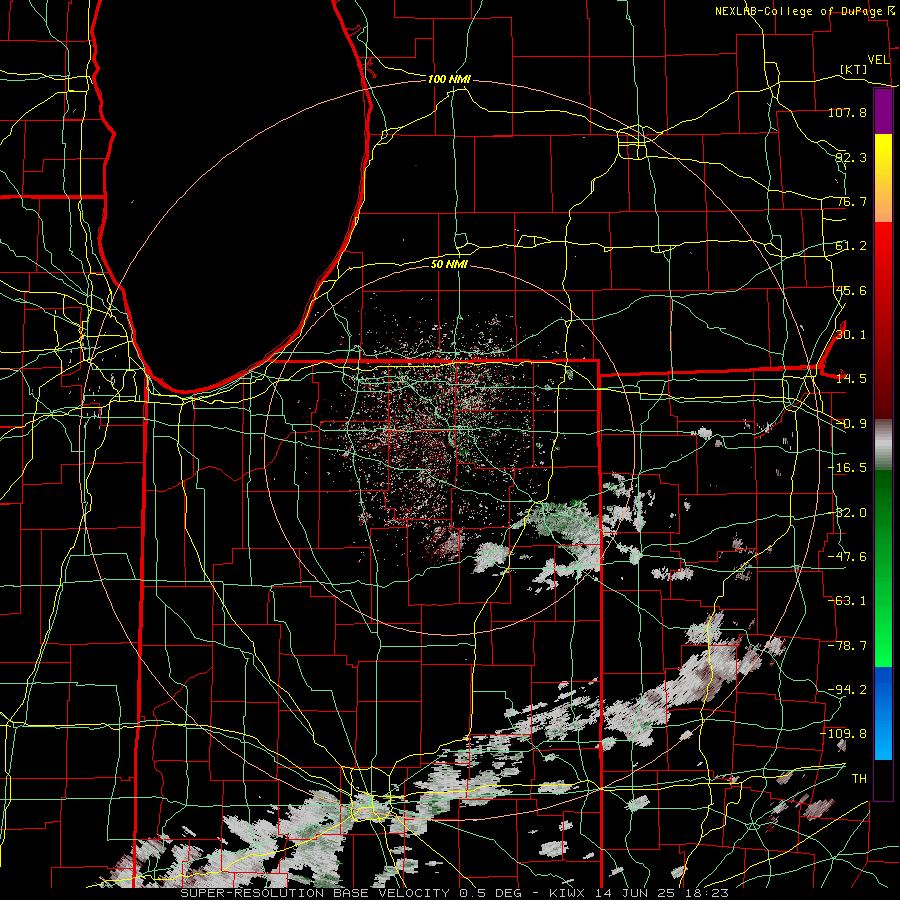The width and height of the screenshot is (900, 900).
Task: Select the 30.1 velocity scale value
Action: pos(851,335)
